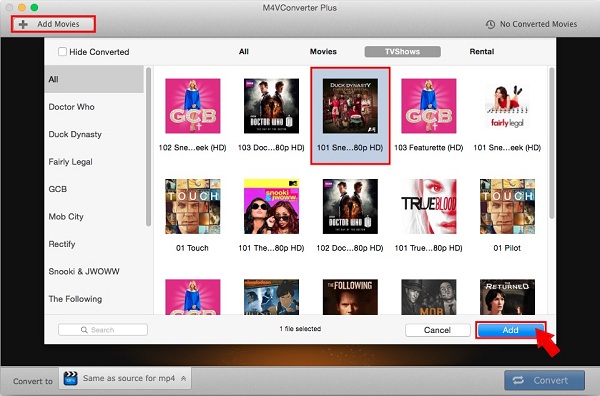The width and height of the screenshot is (600, 396).
Task: Click the magnifier icon in the Search box
Action: (84, 330)
